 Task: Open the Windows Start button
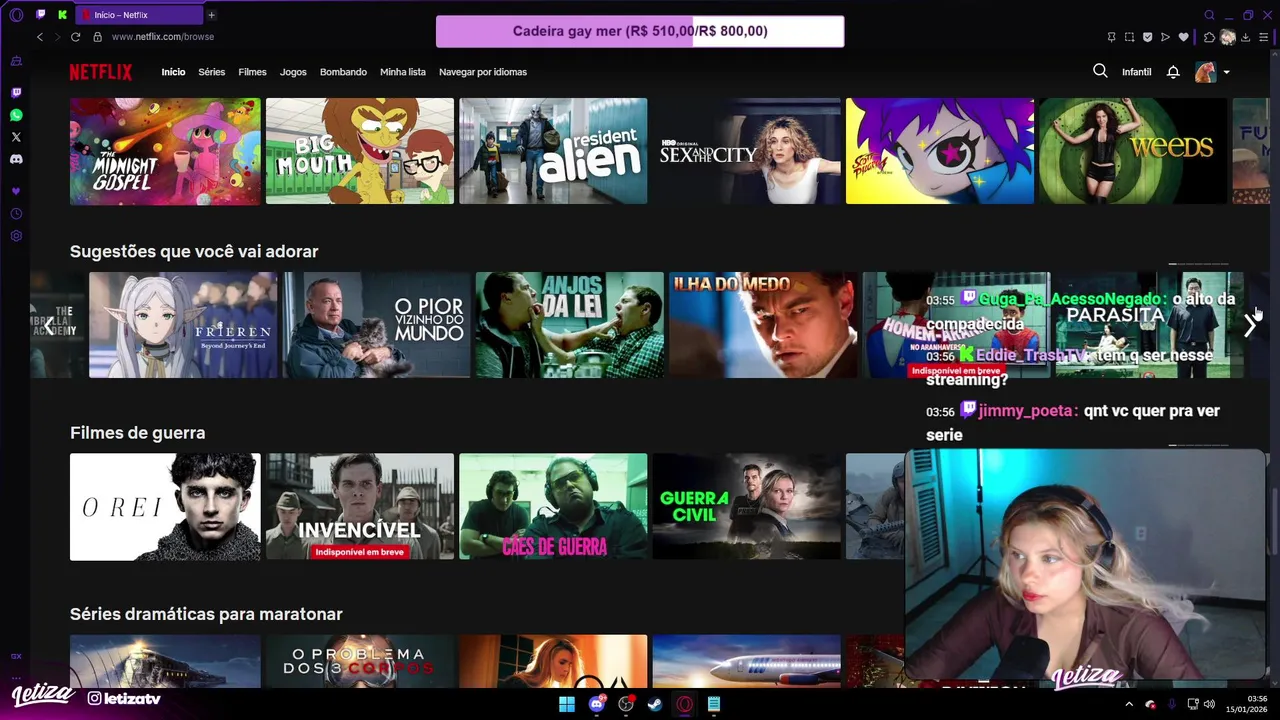coord(567,704)
